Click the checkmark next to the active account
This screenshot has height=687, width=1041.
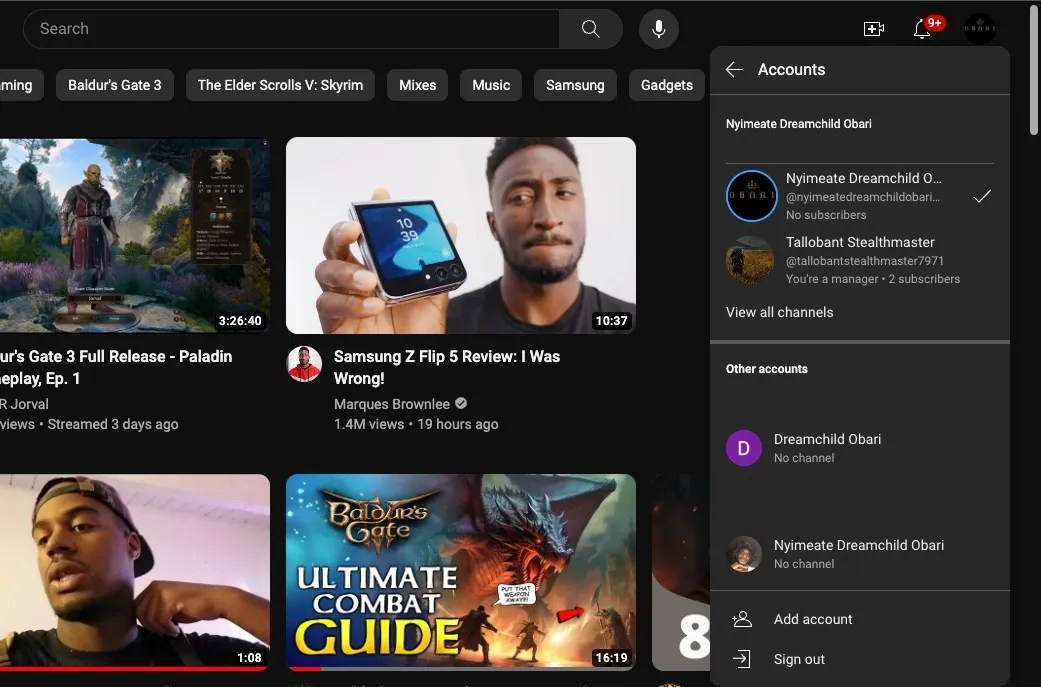982,196
